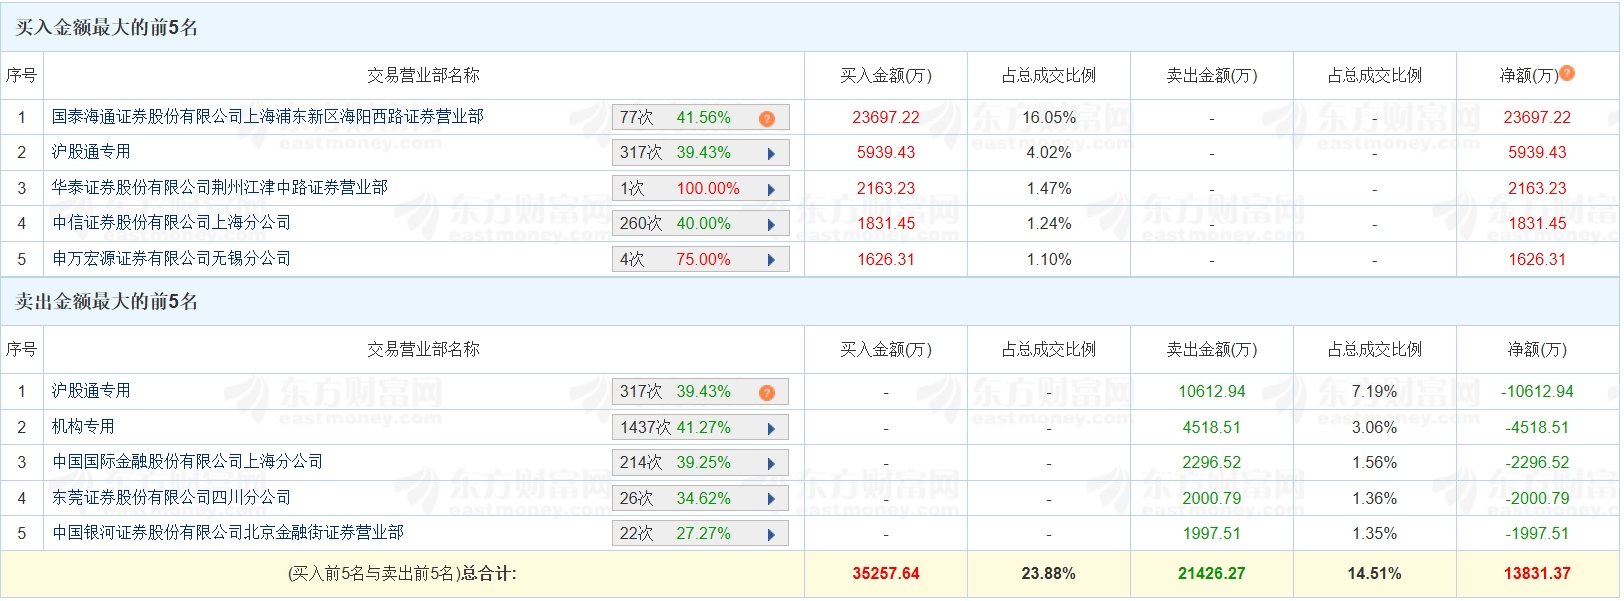Click orange question icon in 国泰海通证券 buy row

pos(767,118)
